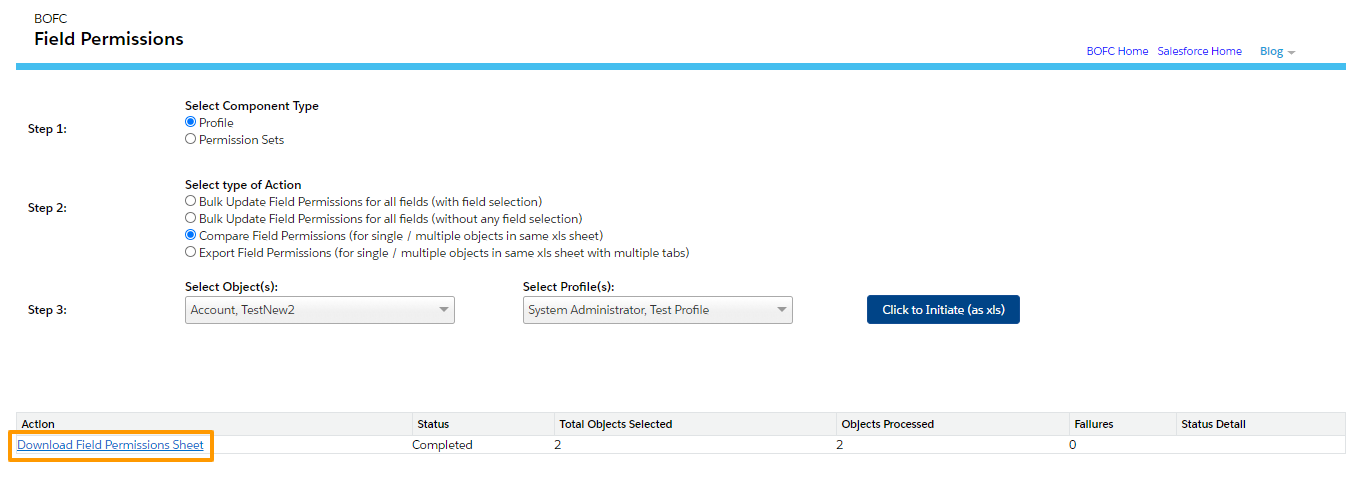
Task: Select Compare Field Permissions radio option
Action: tap(191, 235)
